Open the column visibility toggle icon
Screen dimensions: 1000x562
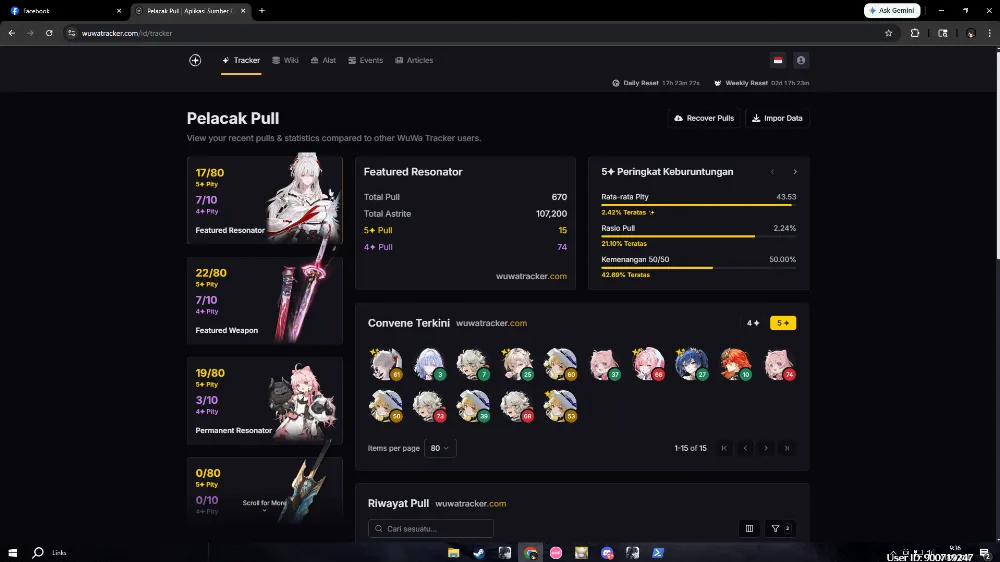(x=749, y=528)
